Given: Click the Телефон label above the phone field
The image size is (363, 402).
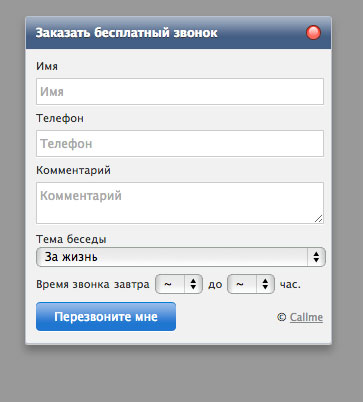Looking at the screenshot, I should [60, 118].
